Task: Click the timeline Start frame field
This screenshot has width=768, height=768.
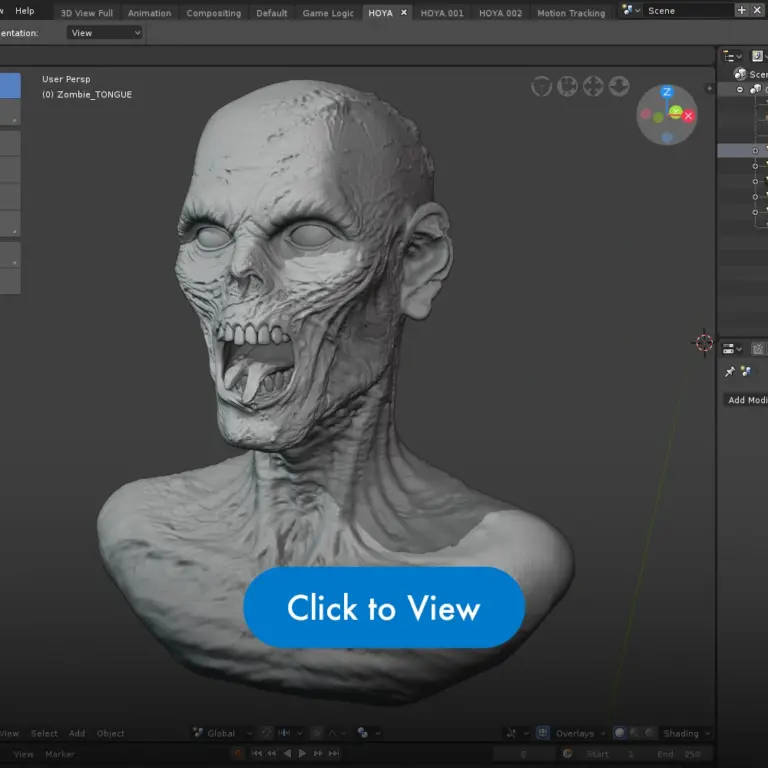Action: tap(610, 754)
